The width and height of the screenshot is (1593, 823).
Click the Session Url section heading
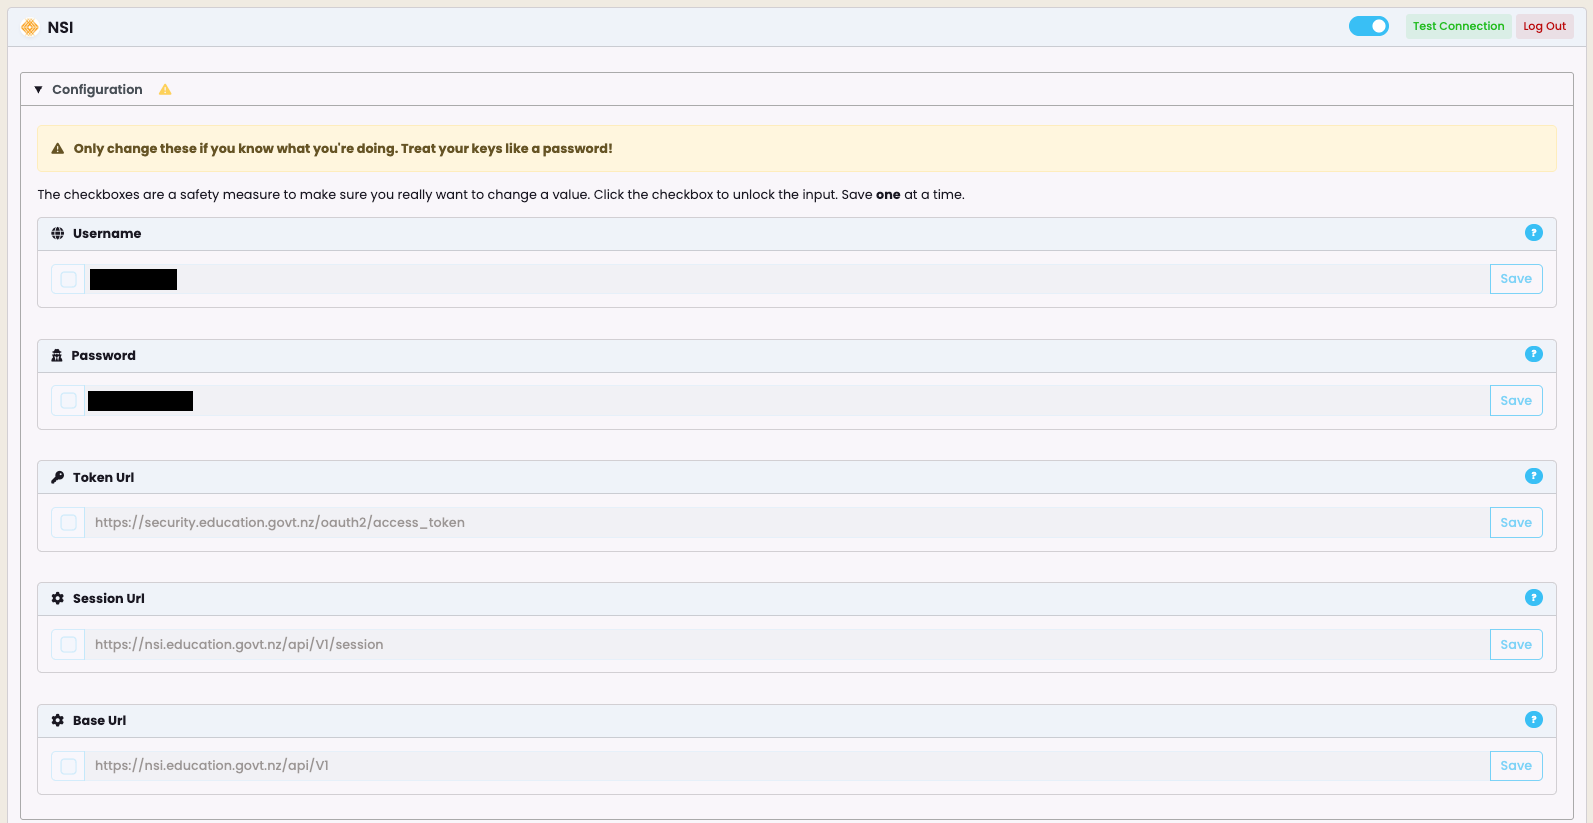click(109, 599)
